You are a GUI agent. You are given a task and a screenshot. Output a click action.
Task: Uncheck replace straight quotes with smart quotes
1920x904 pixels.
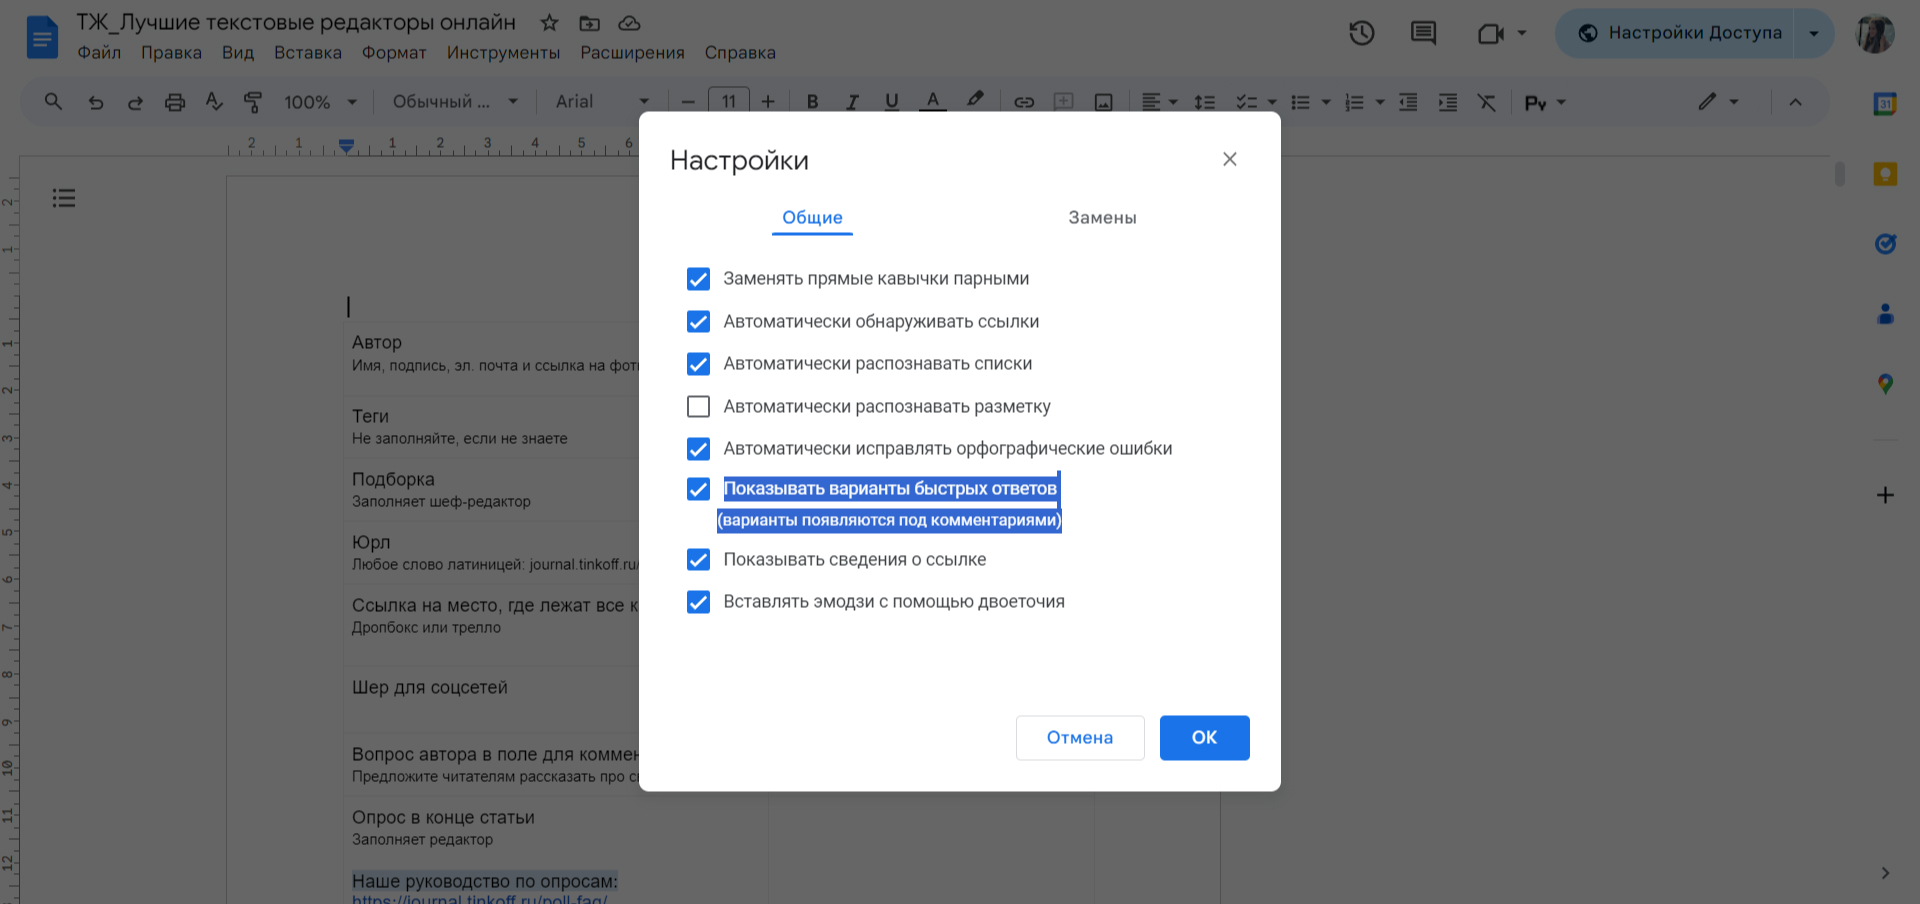click(x=698, y=279)
